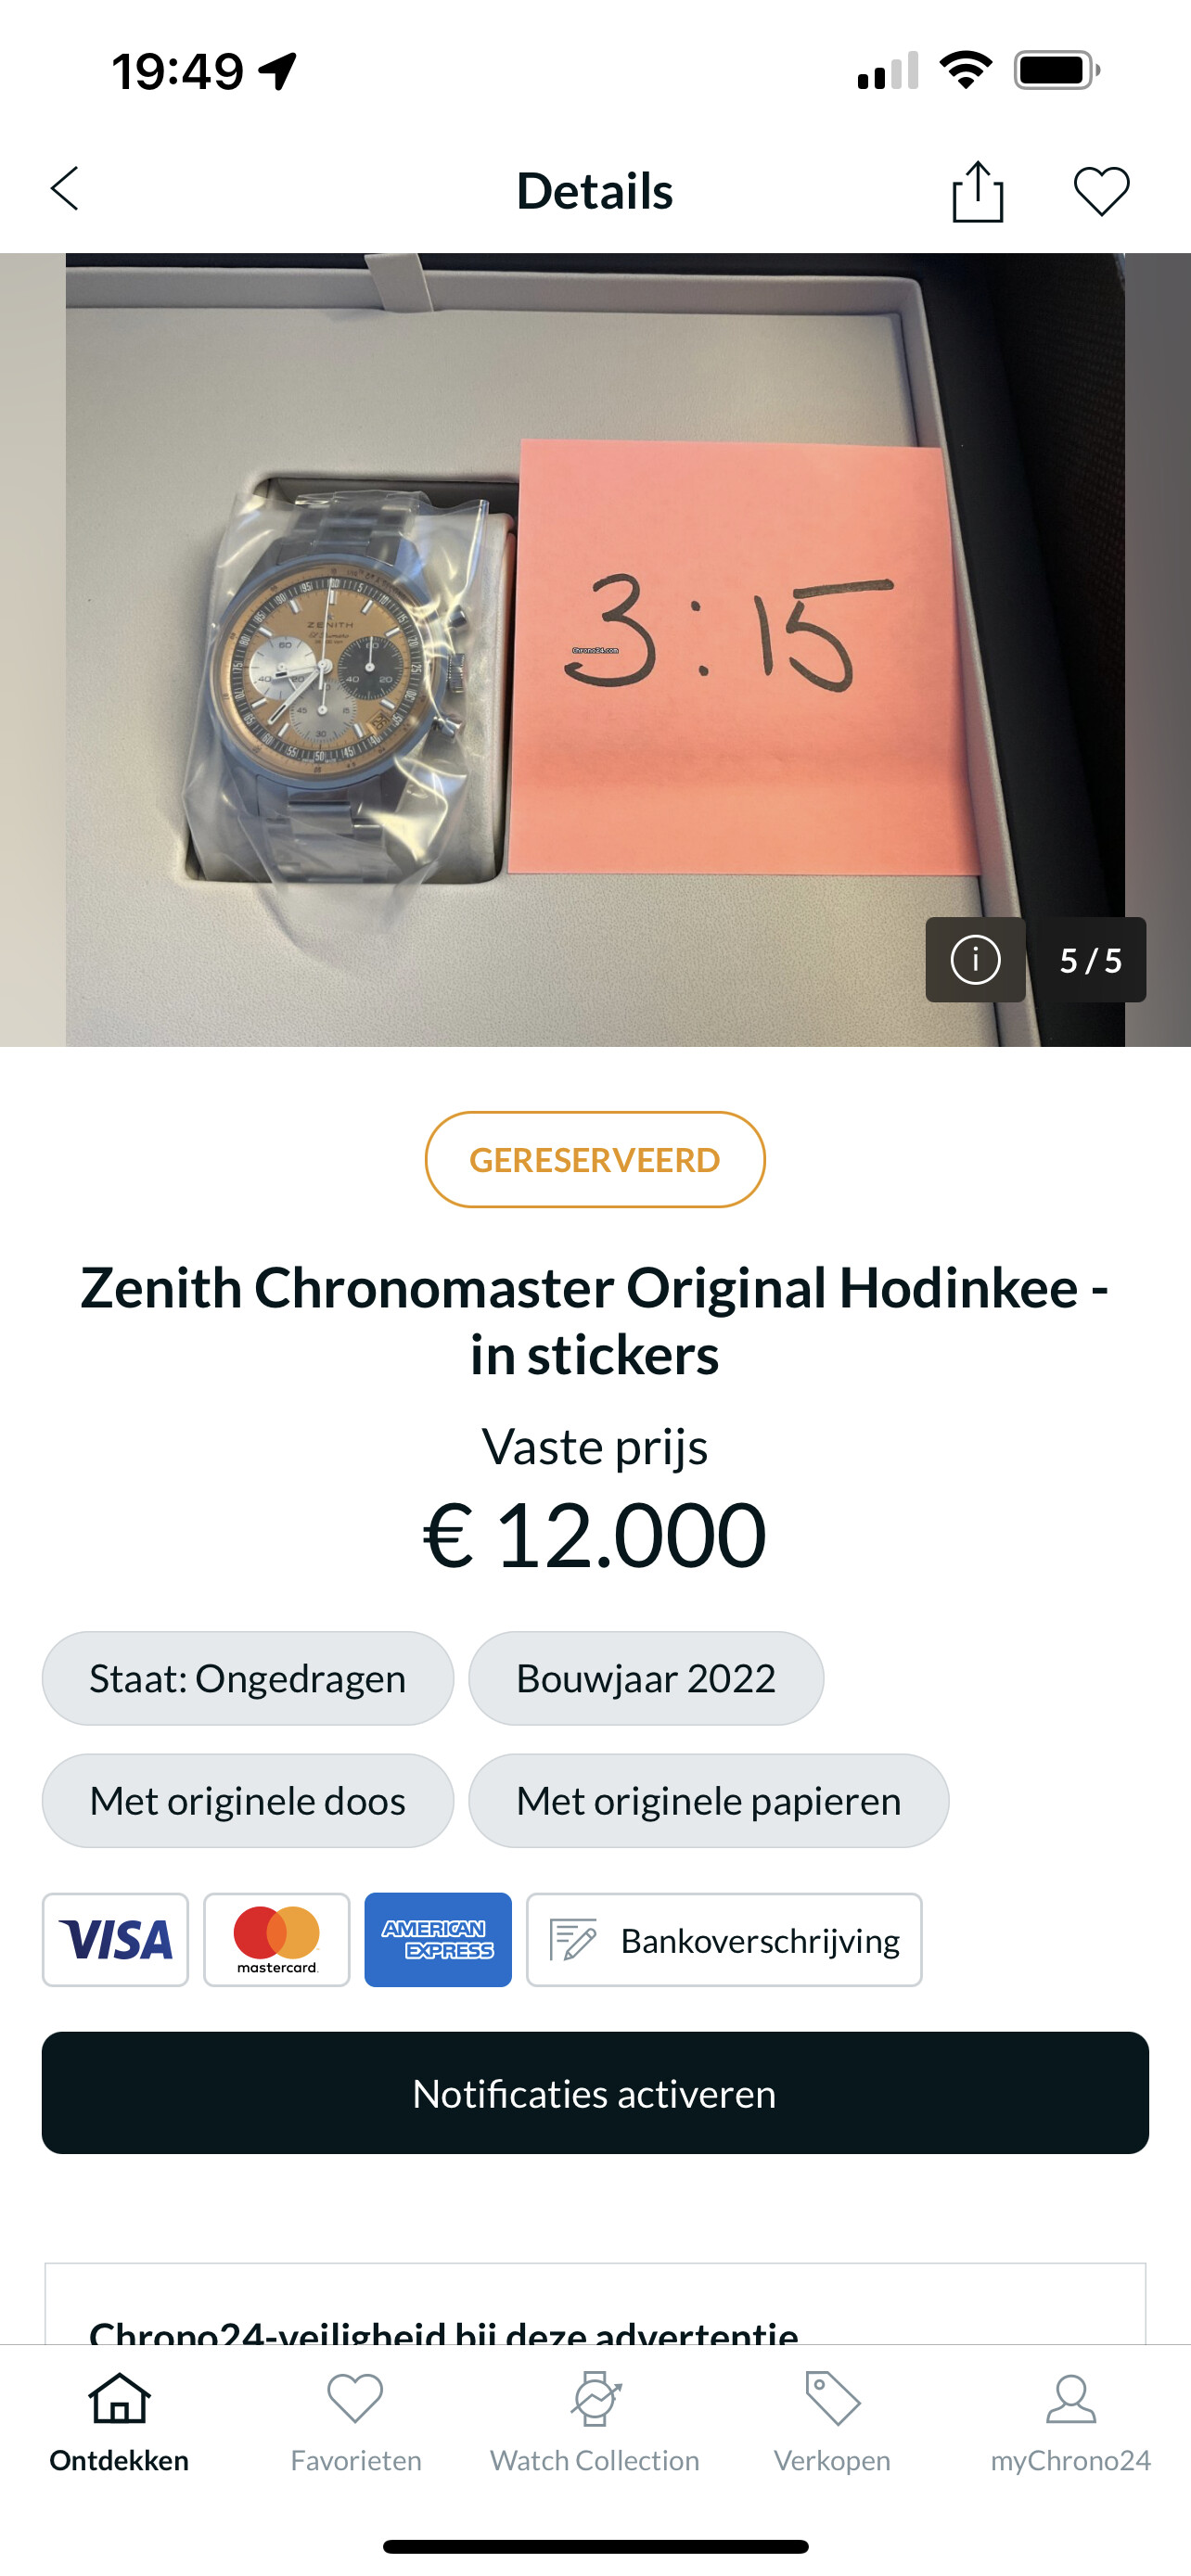The height and width of the screenshot is (2576, 1191).
Task: Go to the Ontdekken tab
Action: click(119, 2422)
